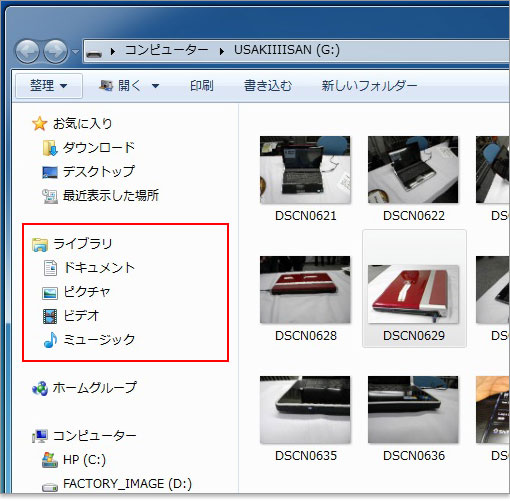Image resolution: width=510 pixels, height=501 pixels.
Task: Open the 開く dropdown arrow
Action: [x=155, y=86]
